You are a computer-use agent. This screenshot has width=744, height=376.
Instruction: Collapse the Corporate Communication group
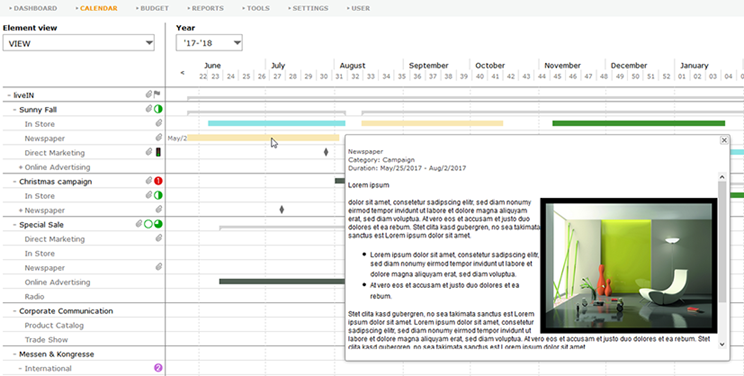(15, 311)
